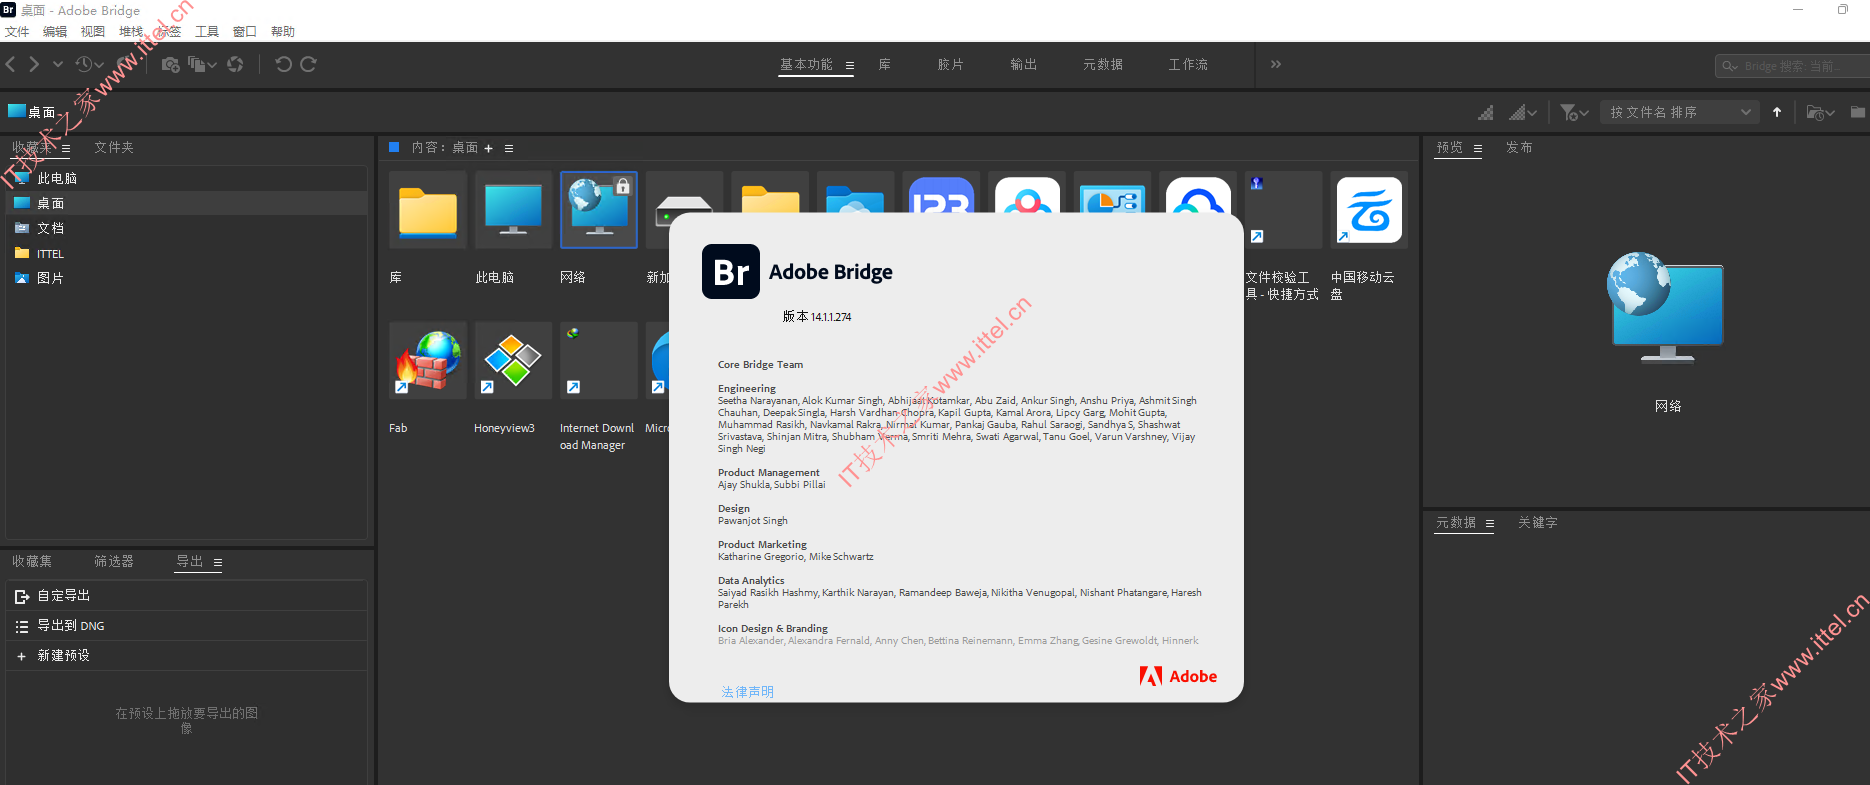Open thumbnail quality options dropdown

click(x=1523, y=112)
